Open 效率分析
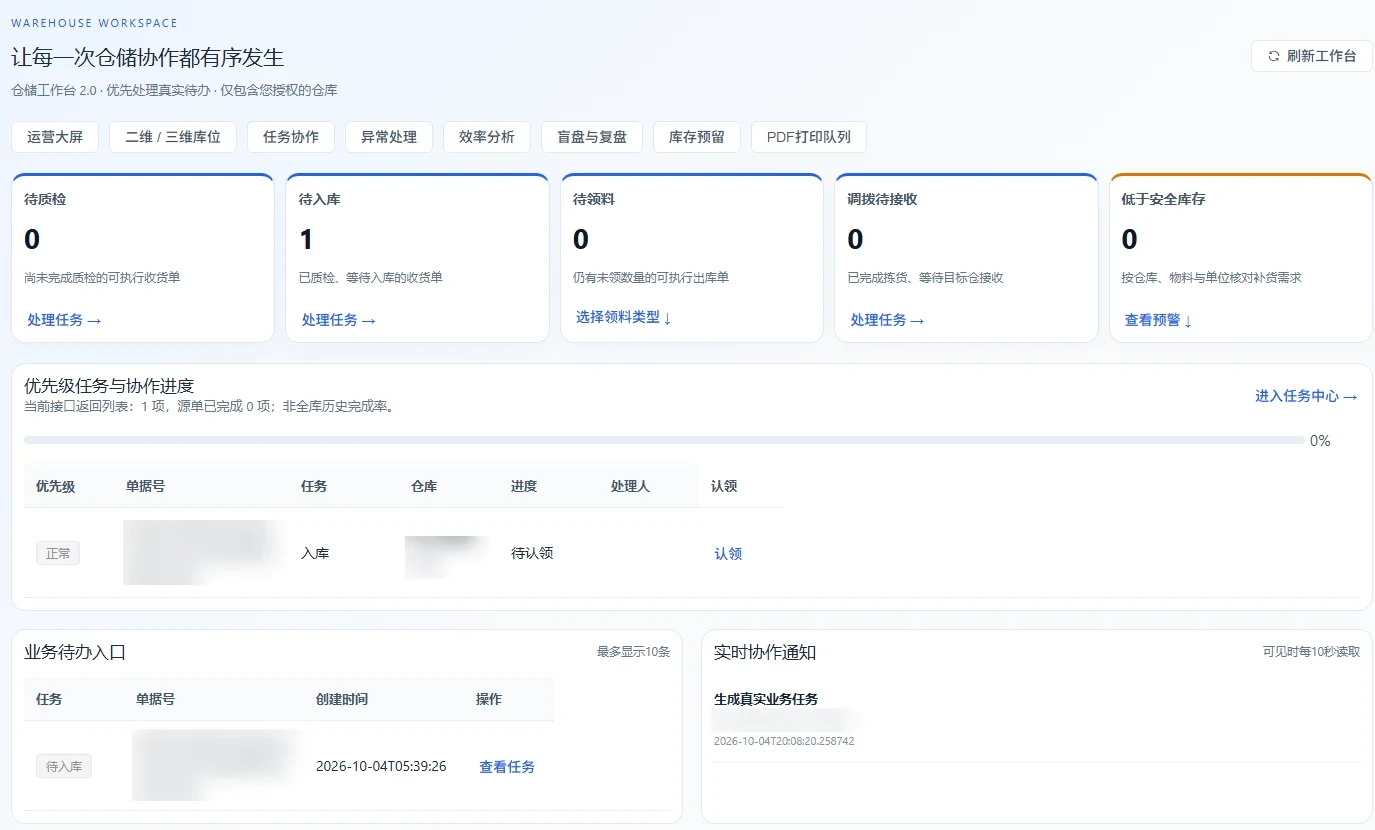 point(487,137)
